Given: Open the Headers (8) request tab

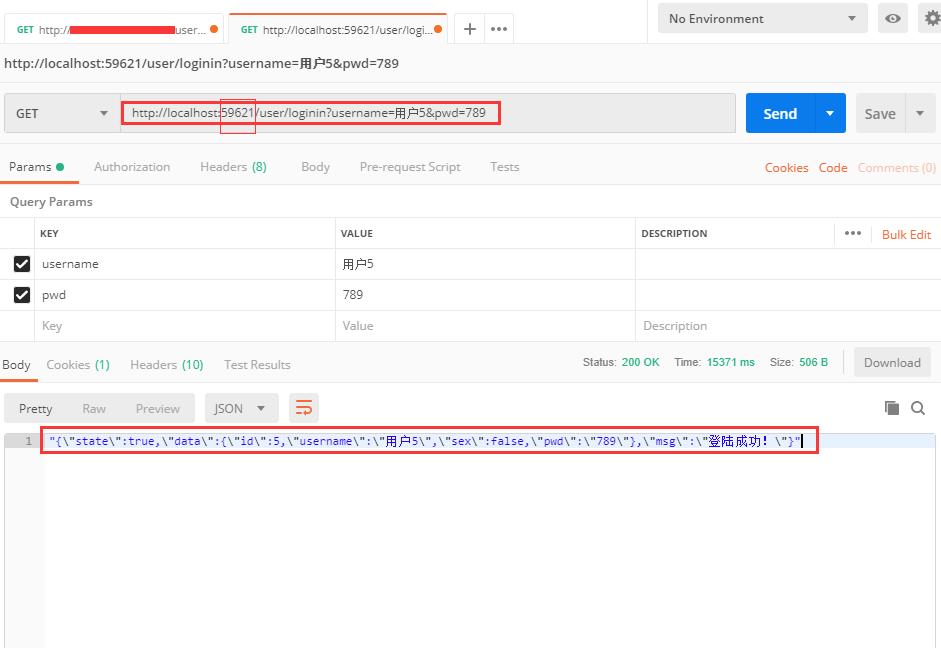Looking at the screenshot, I should (233, 167).
